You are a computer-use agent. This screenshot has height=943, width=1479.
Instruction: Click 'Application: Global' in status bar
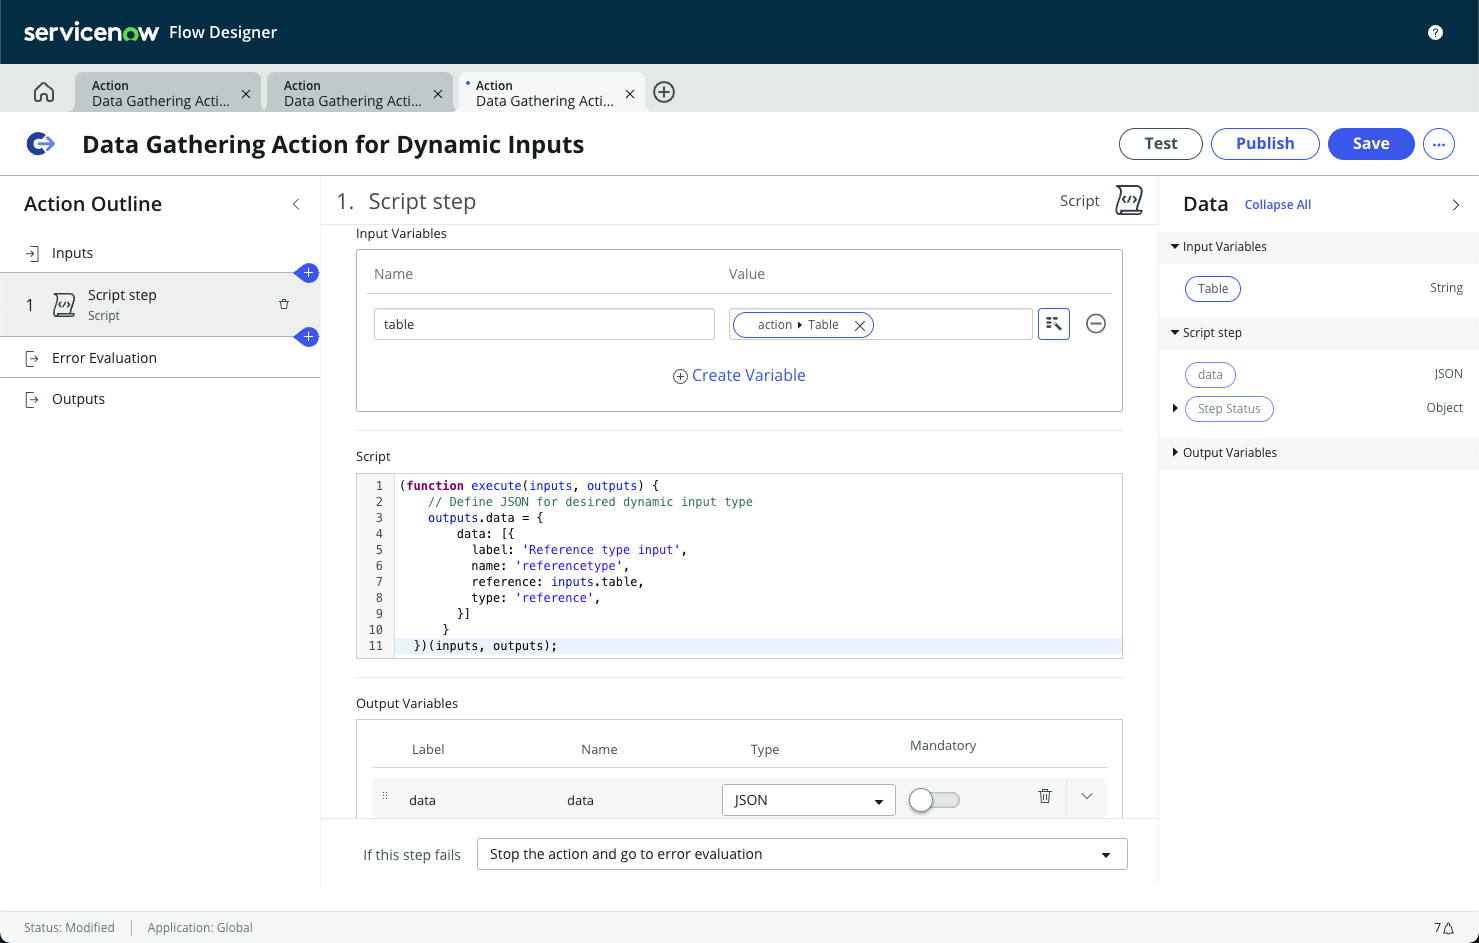[x=200, y=928]
